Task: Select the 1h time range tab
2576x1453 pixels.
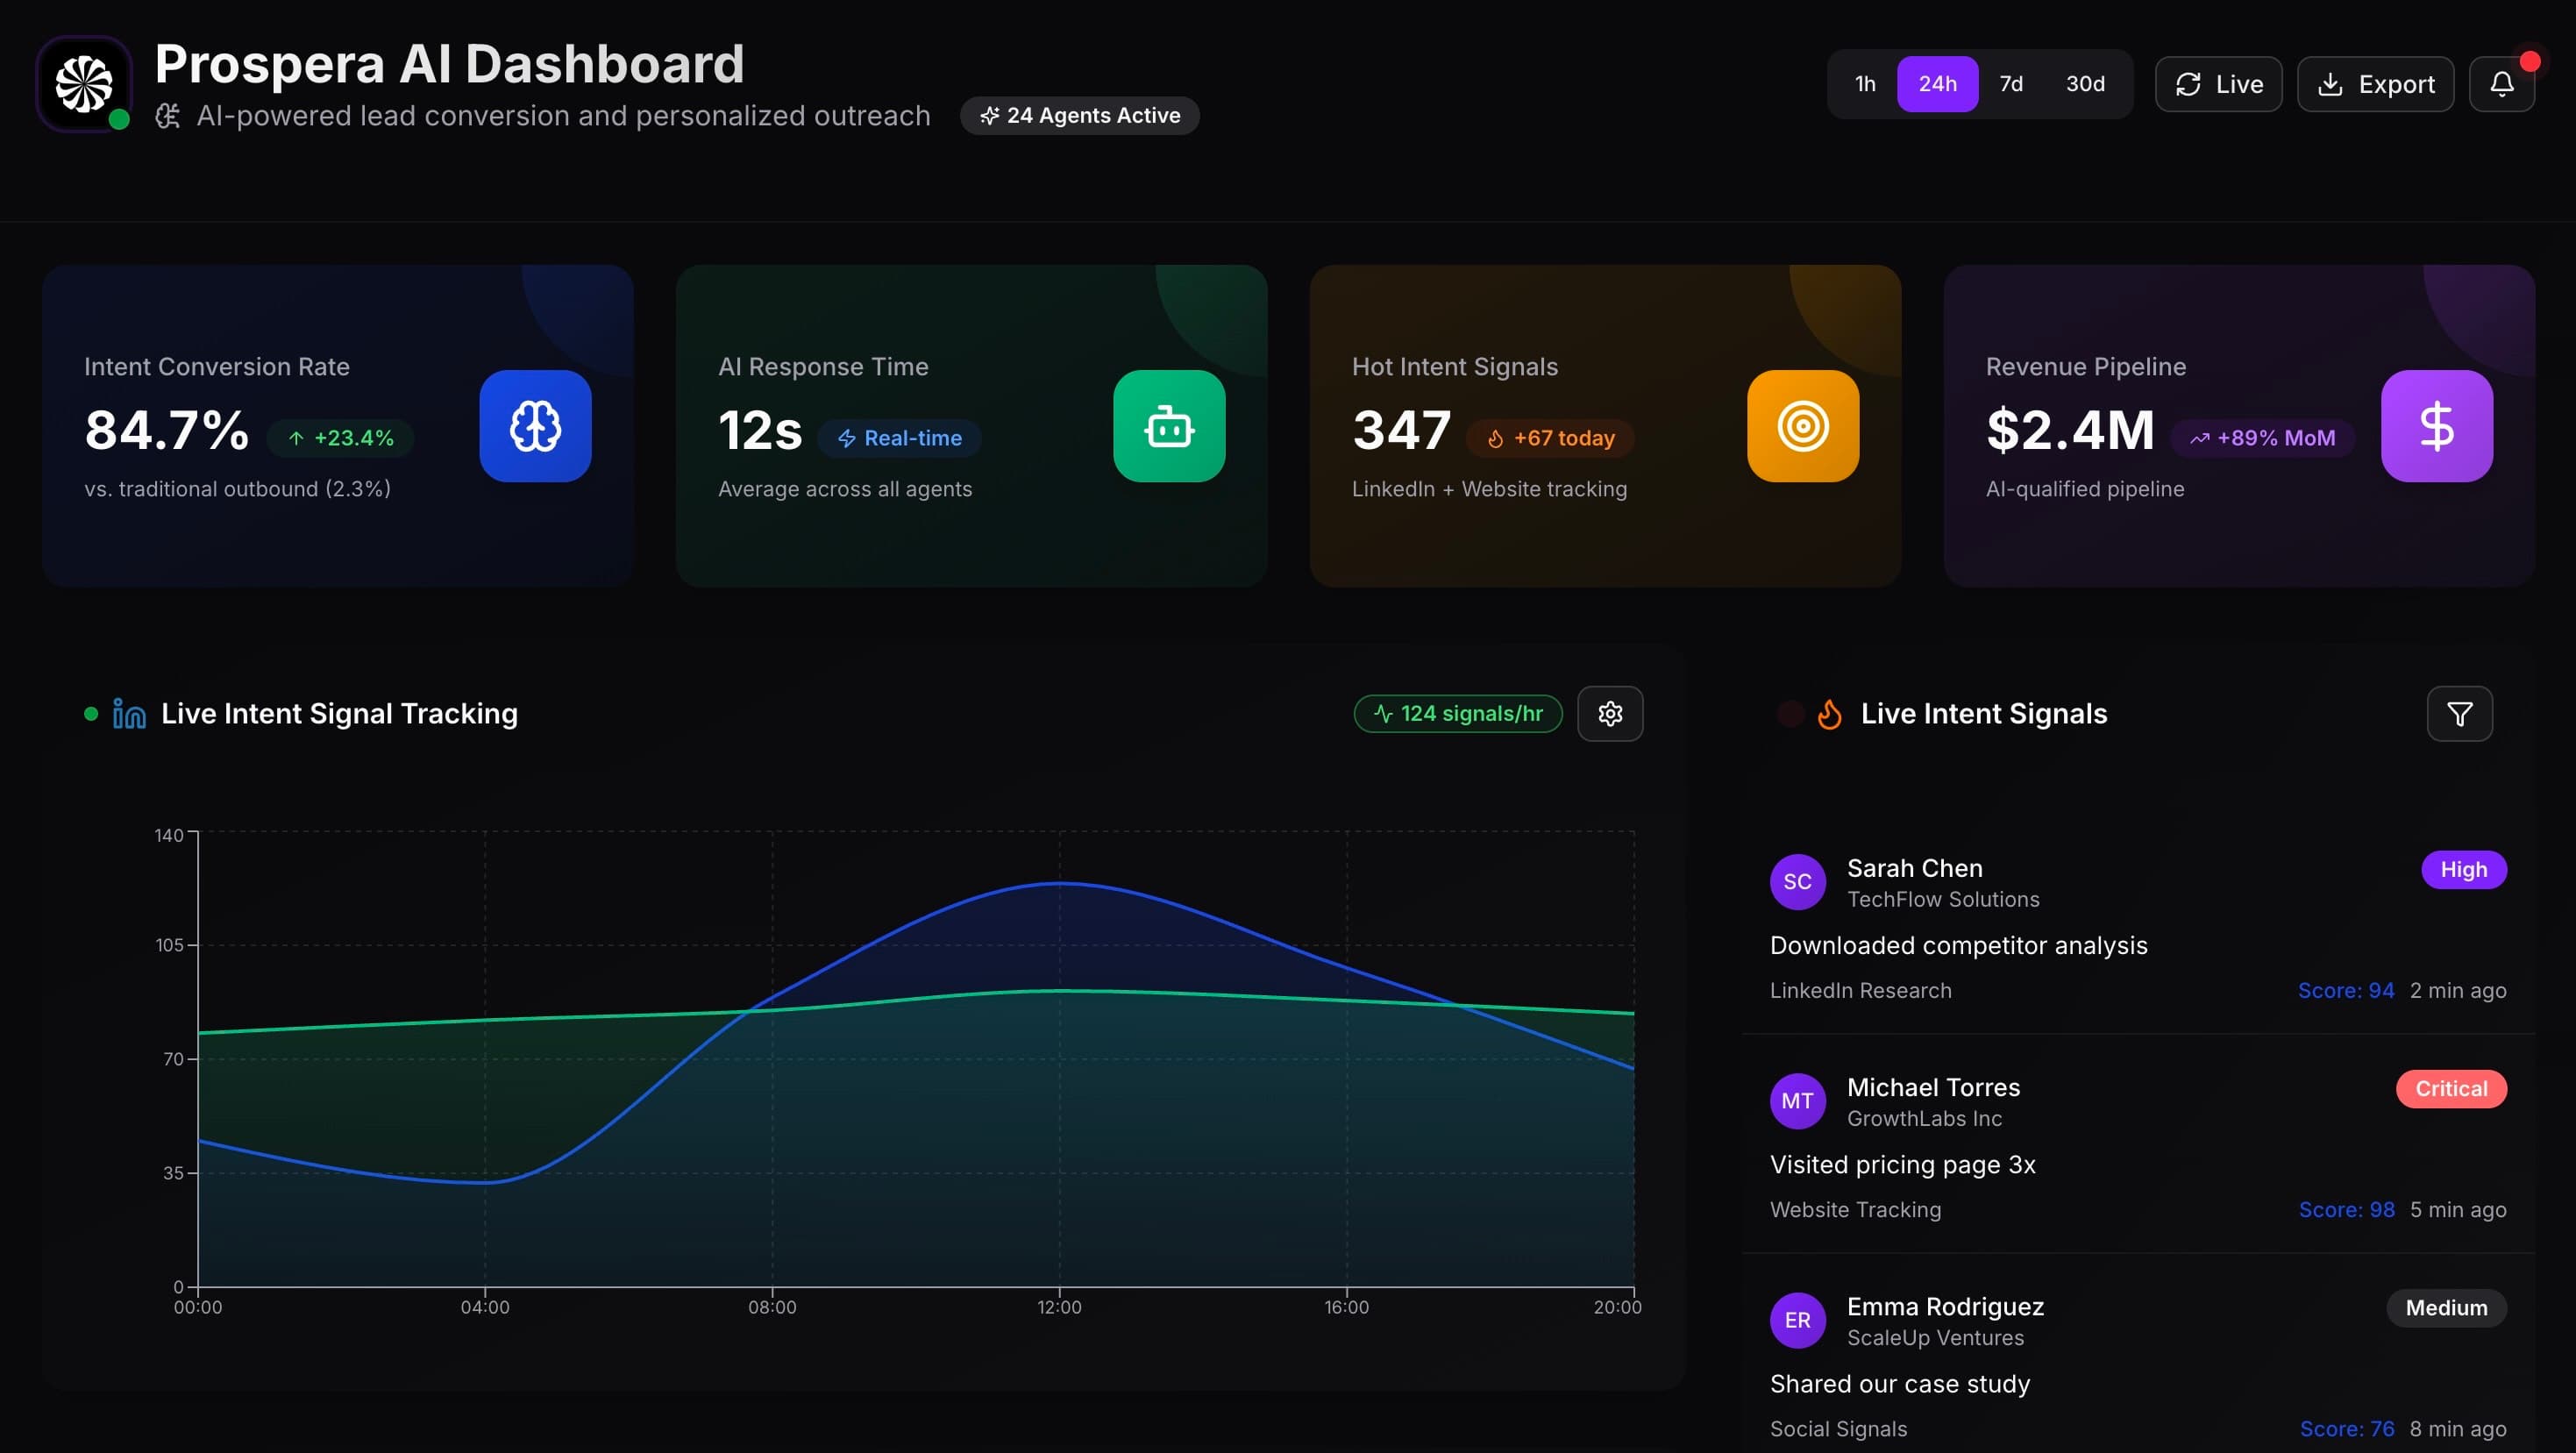Action: (x=1864, y=84)
